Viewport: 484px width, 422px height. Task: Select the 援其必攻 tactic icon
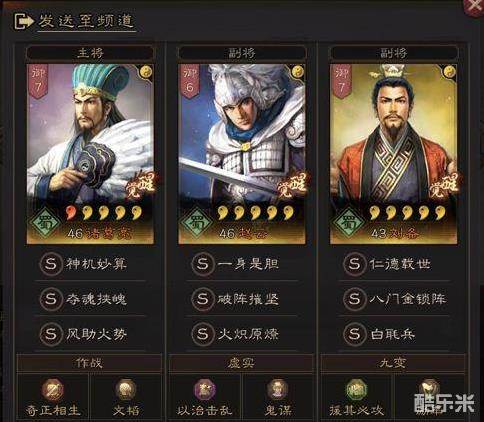pos(356,389)
